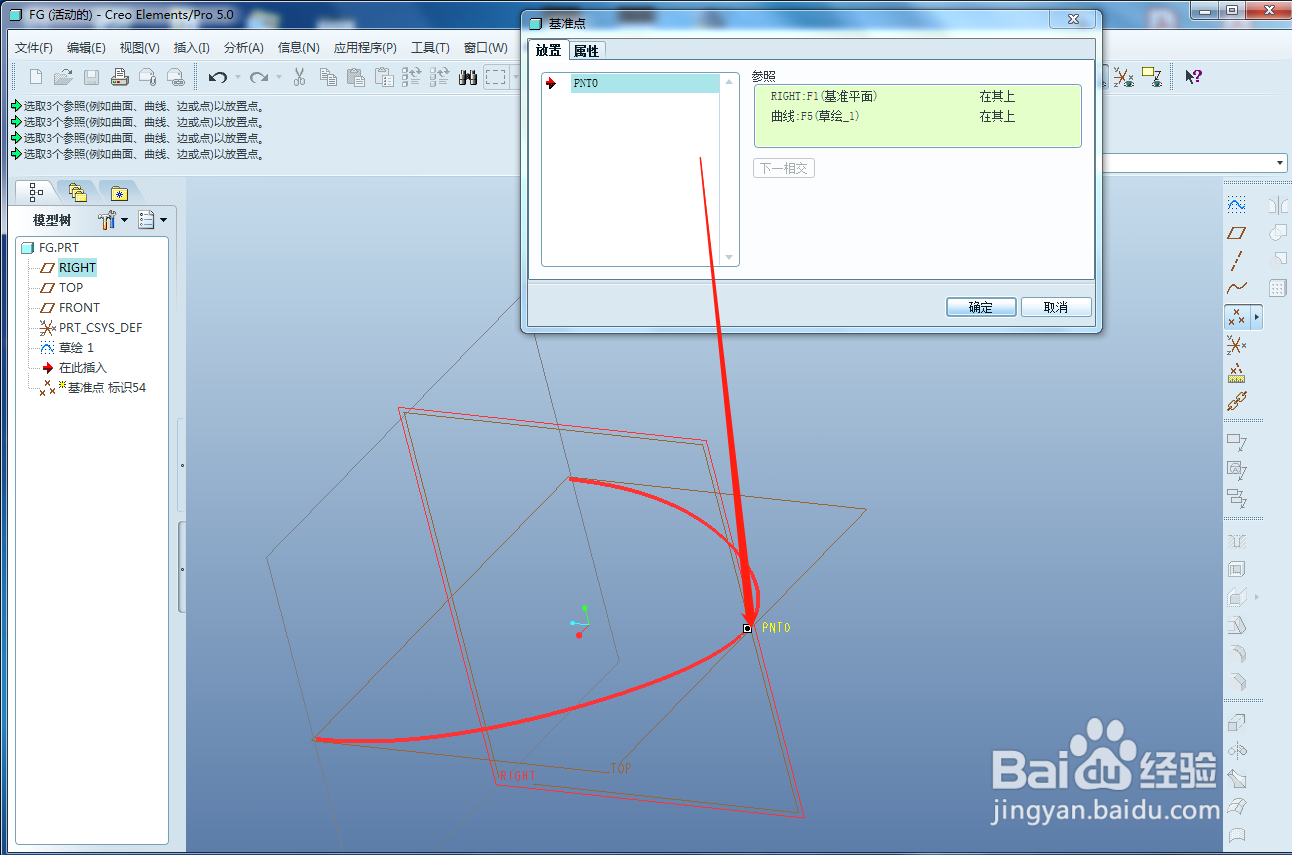Screen dimensions: 1292x855
Task: Select the RIGHT:F1(基准平面) reference row
Action: coord(917,96)
